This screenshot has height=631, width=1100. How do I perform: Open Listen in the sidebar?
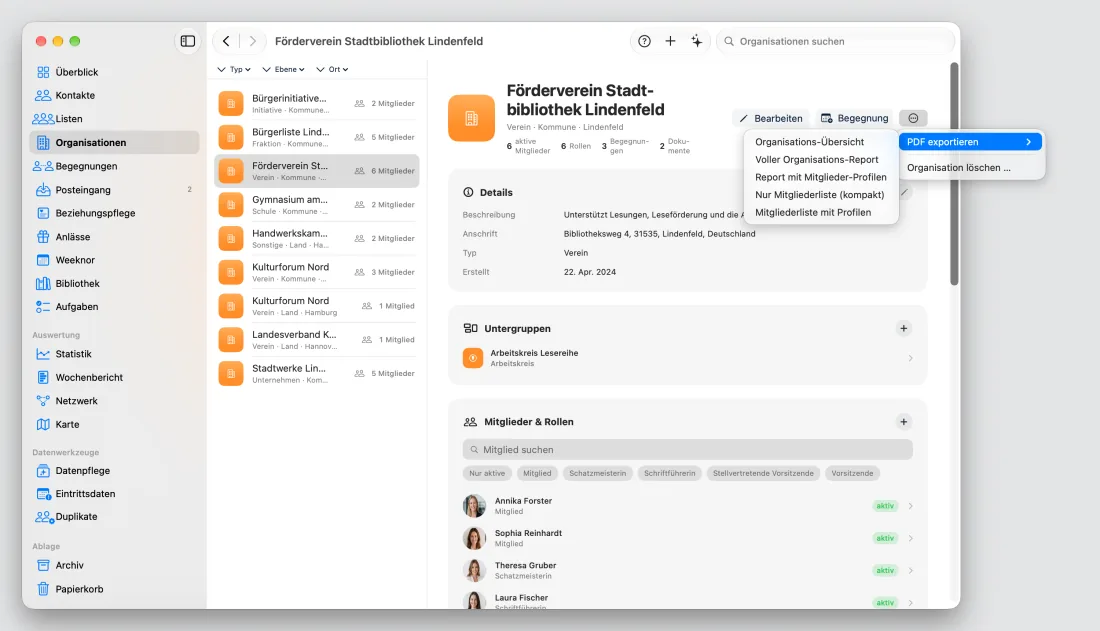pyautogui.click(x=114, y=119)
